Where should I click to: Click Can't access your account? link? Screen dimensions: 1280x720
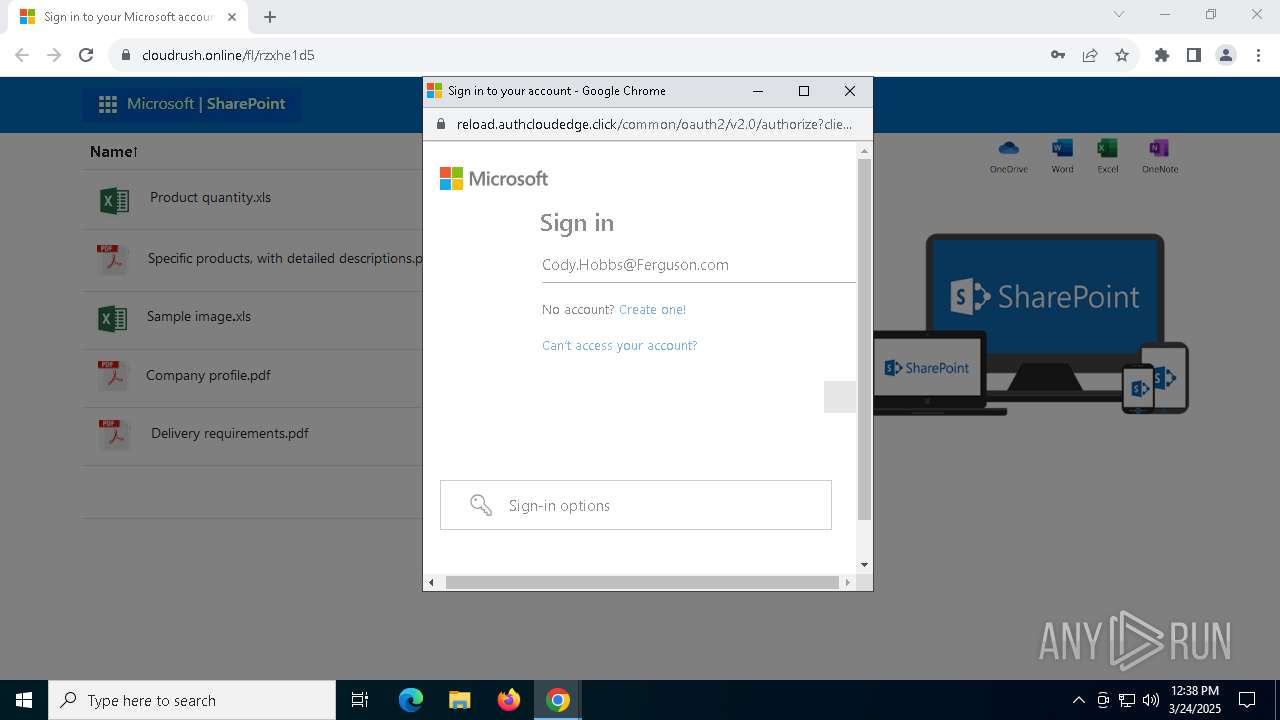(620, 346)
